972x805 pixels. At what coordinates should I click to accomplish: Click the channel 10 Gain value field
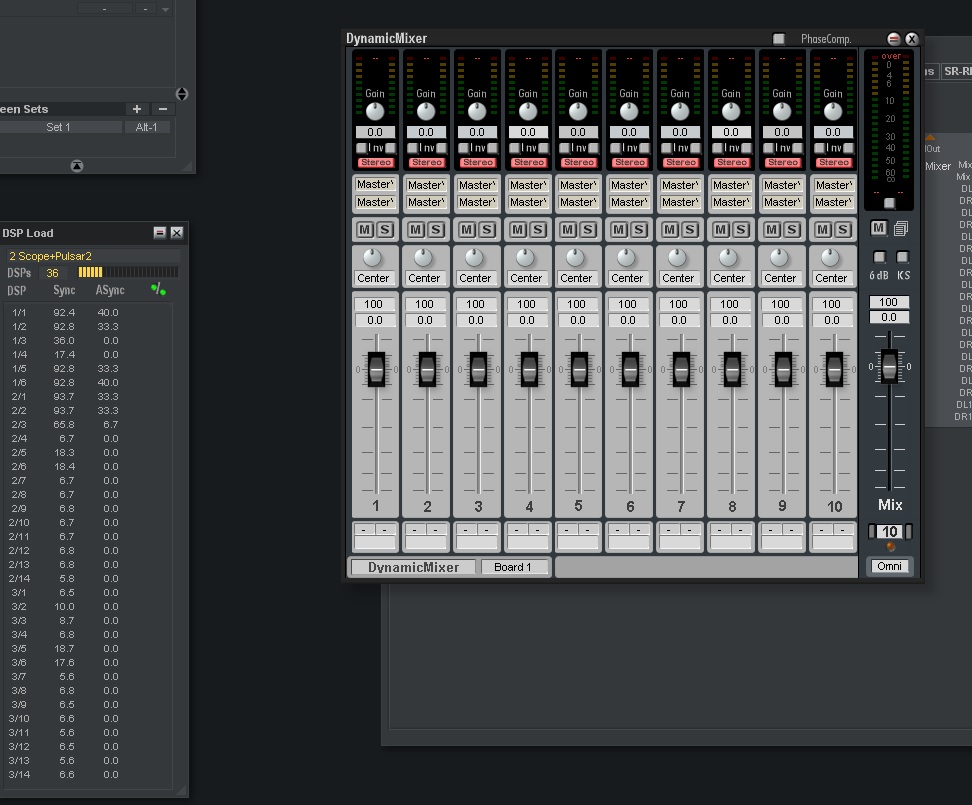click(x=832, y=132)
